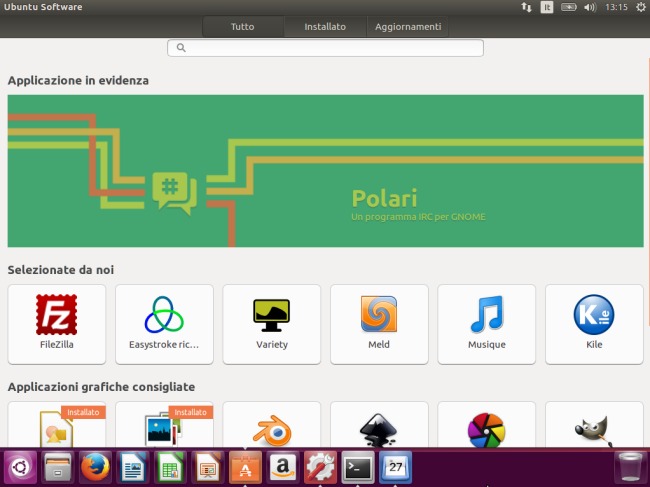Open the Polari featured banner
This screenshot has height=487, width=650.
pos(325,171)
